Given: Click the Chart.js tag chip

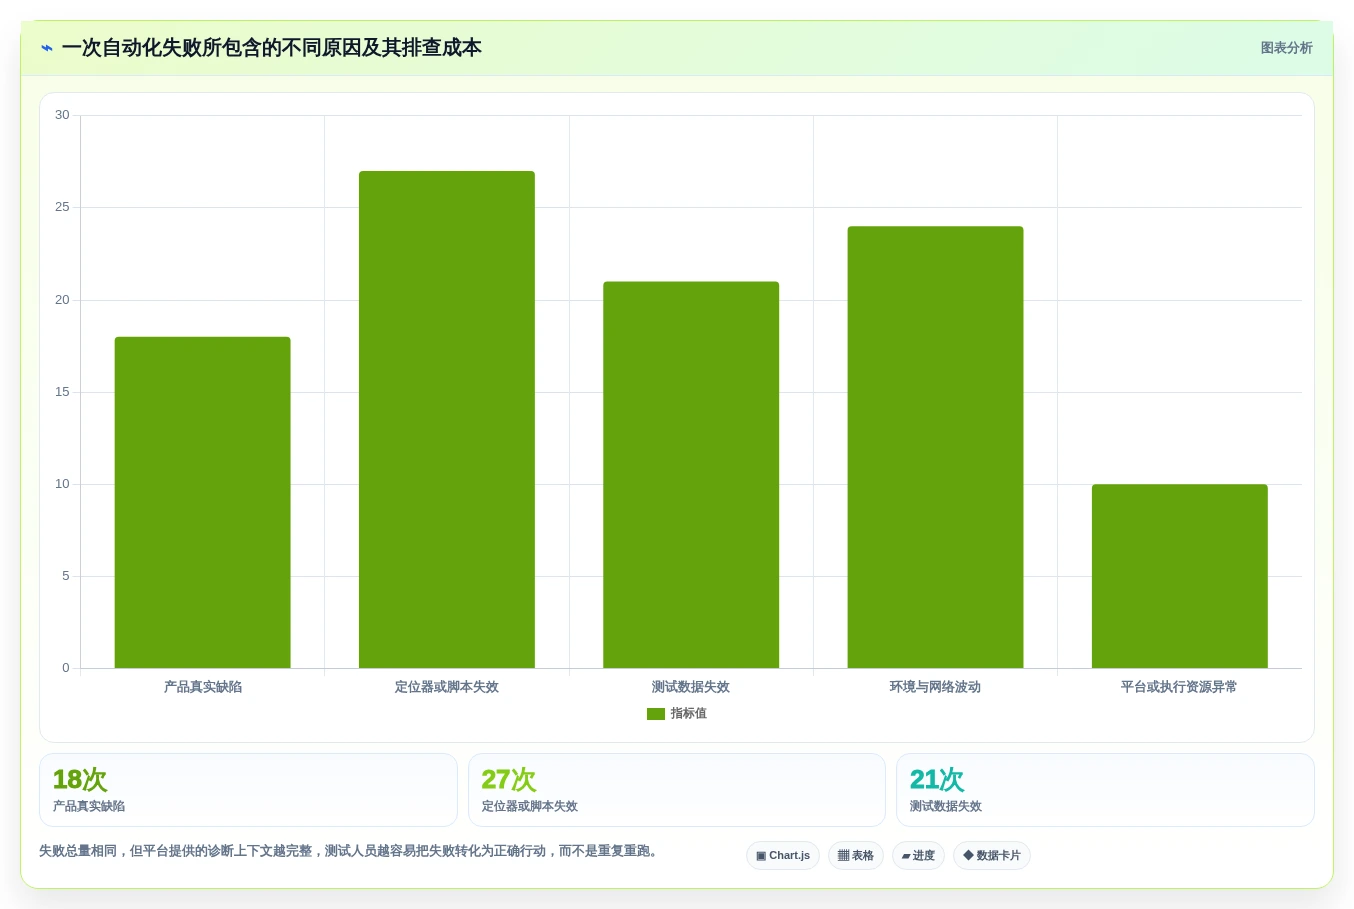Looking at the screenshot, I should pyautogui.click(x=783, y=856).
